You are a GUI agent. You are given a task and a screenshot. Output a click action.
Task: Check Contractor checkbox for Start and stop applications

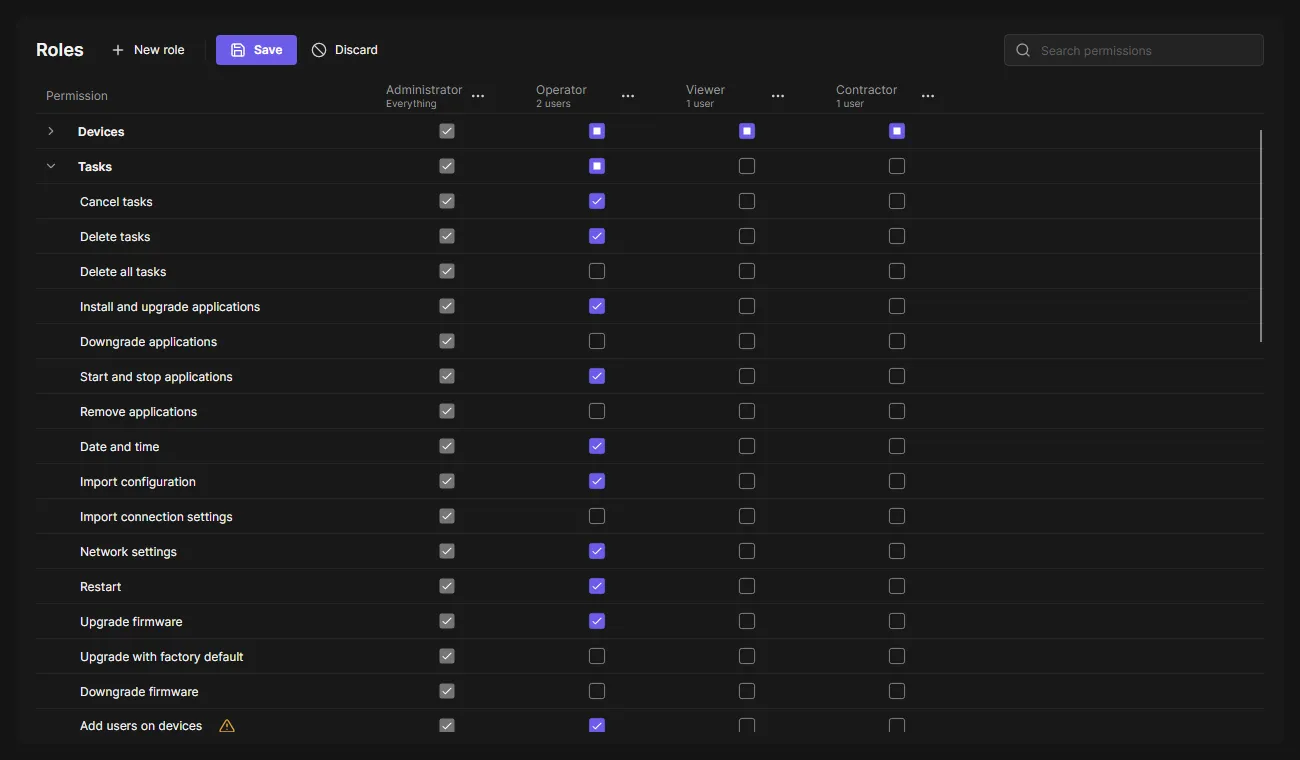coord(897,376)
